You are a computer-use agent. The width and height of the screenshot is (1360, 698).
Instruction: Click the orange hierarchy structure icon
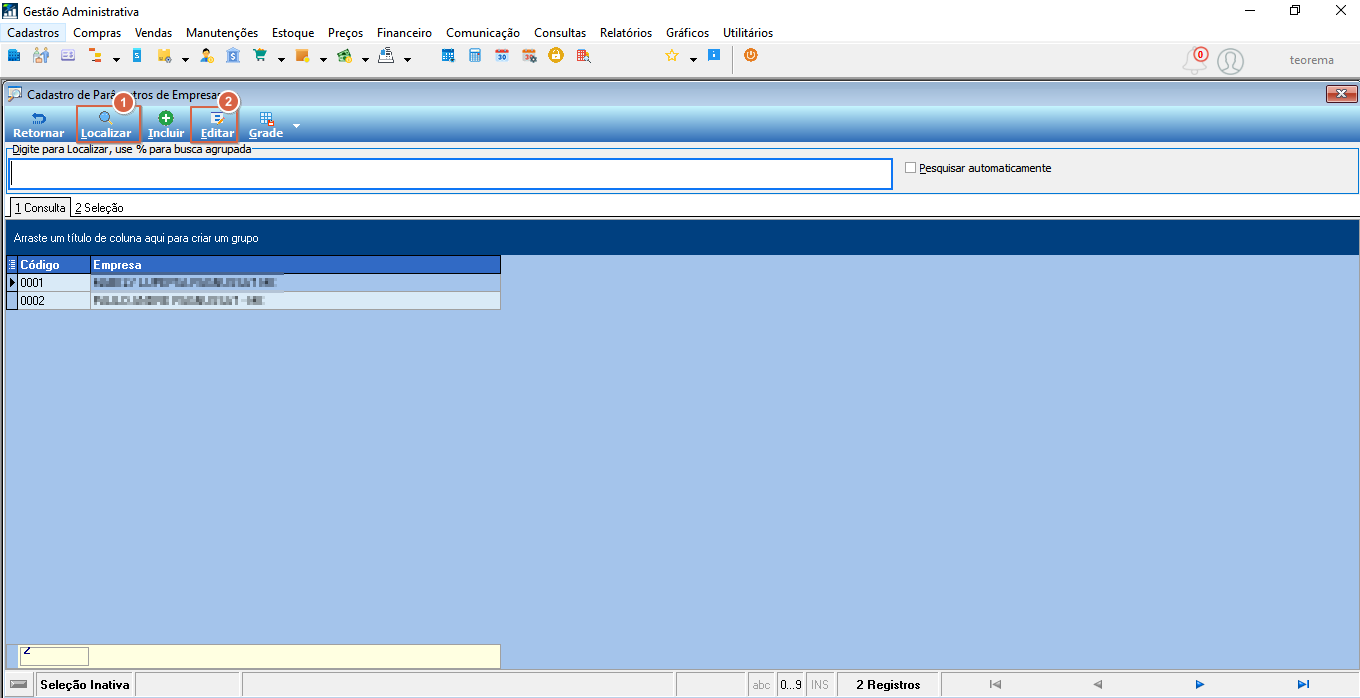[x=97, y=56]
